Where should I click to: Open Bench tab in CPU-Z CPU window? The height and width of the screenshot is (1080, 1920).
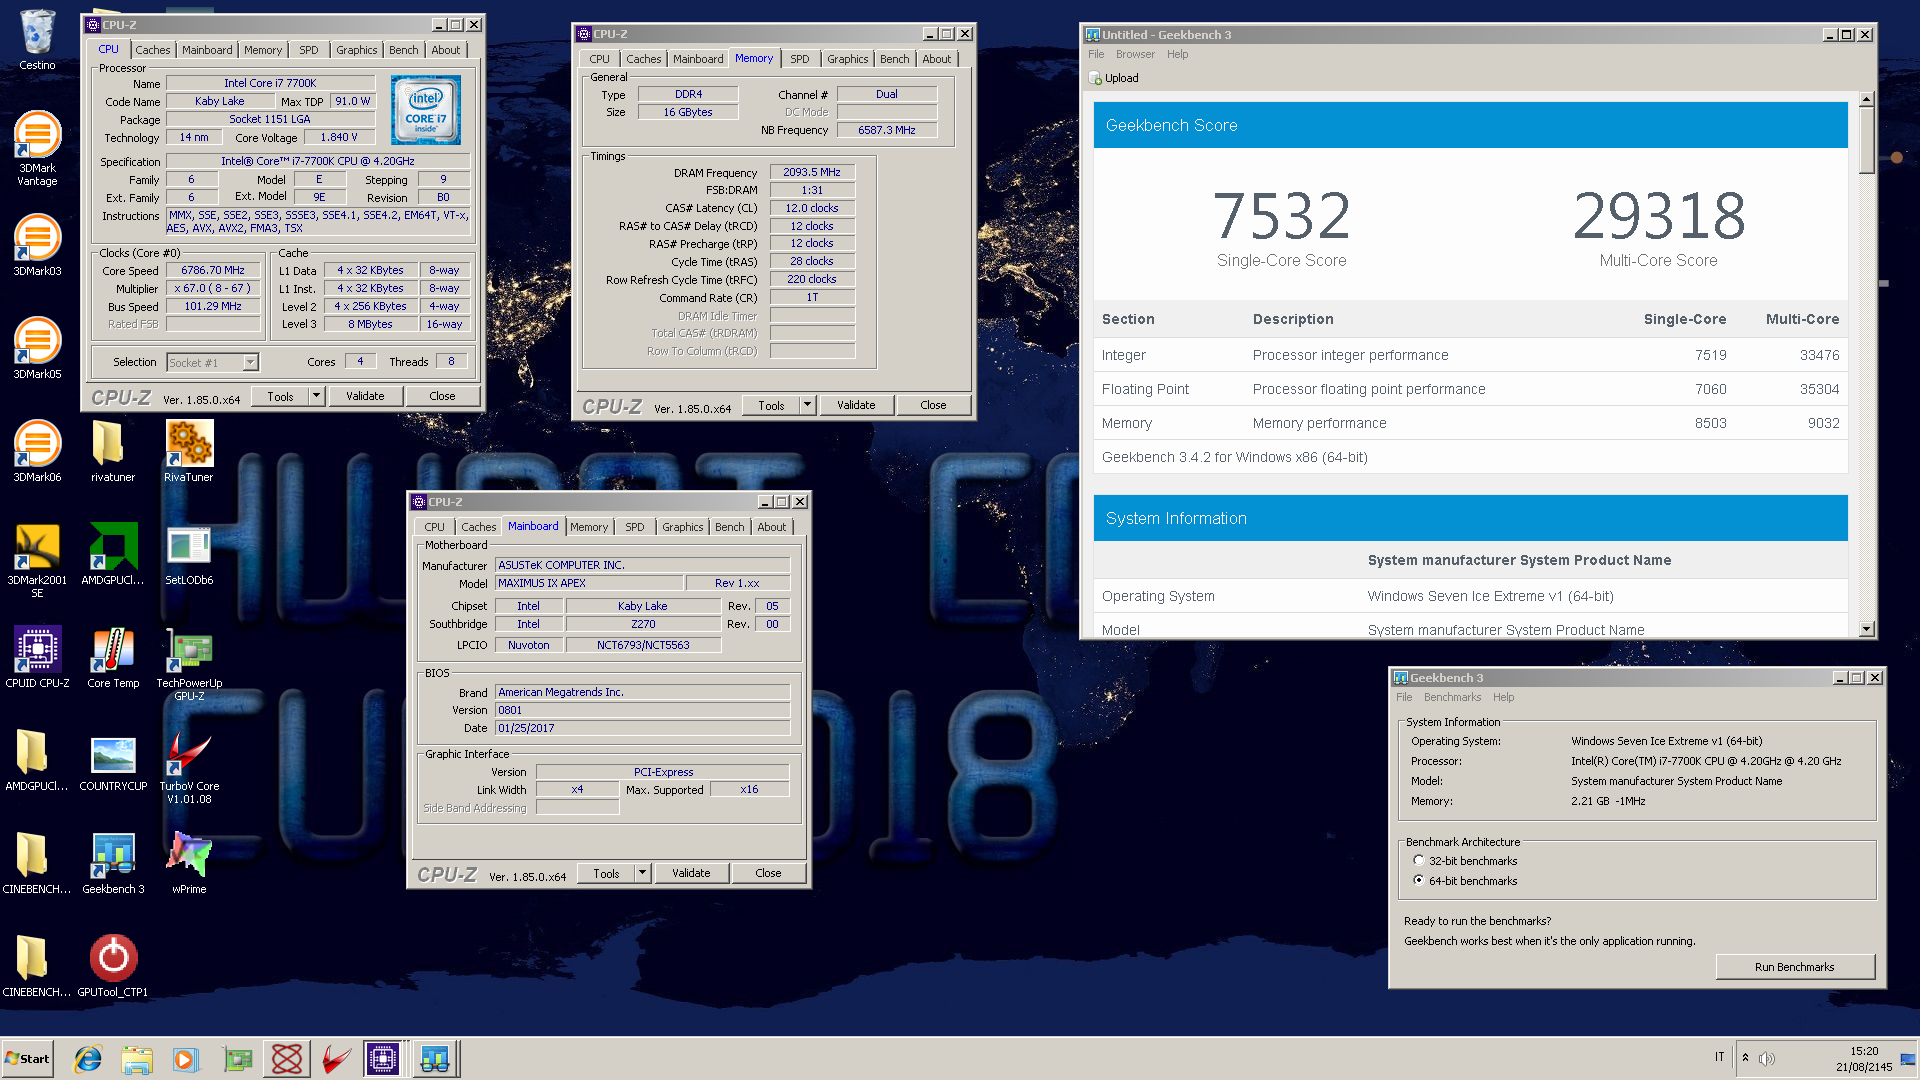(x=404, y=50)
